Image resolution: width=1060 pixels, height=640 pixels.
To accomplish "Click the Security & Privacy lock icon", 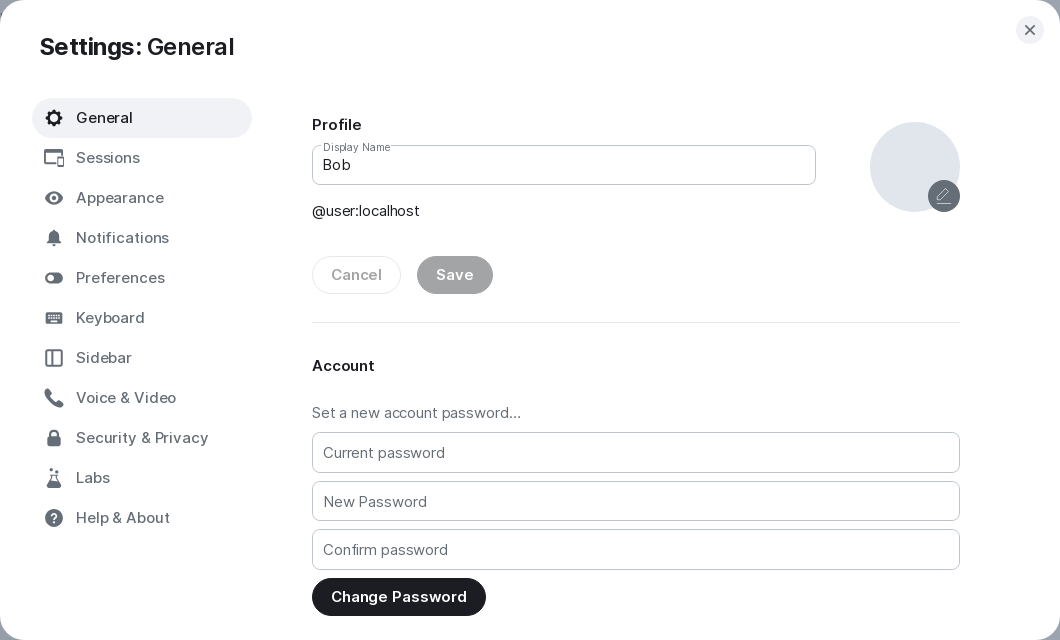I will [x=54, y=438].
